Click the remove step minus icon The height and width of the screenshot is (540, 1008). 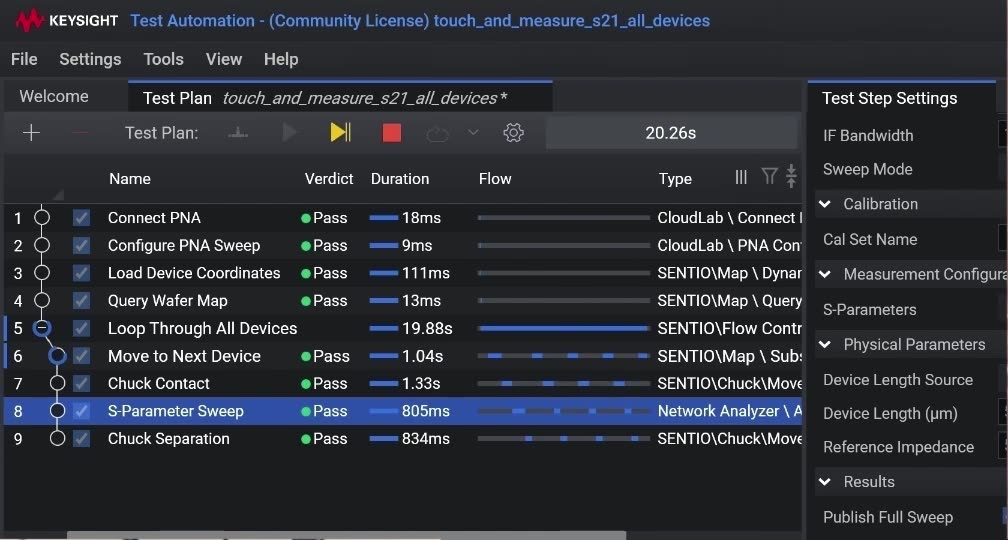[80, 133]
